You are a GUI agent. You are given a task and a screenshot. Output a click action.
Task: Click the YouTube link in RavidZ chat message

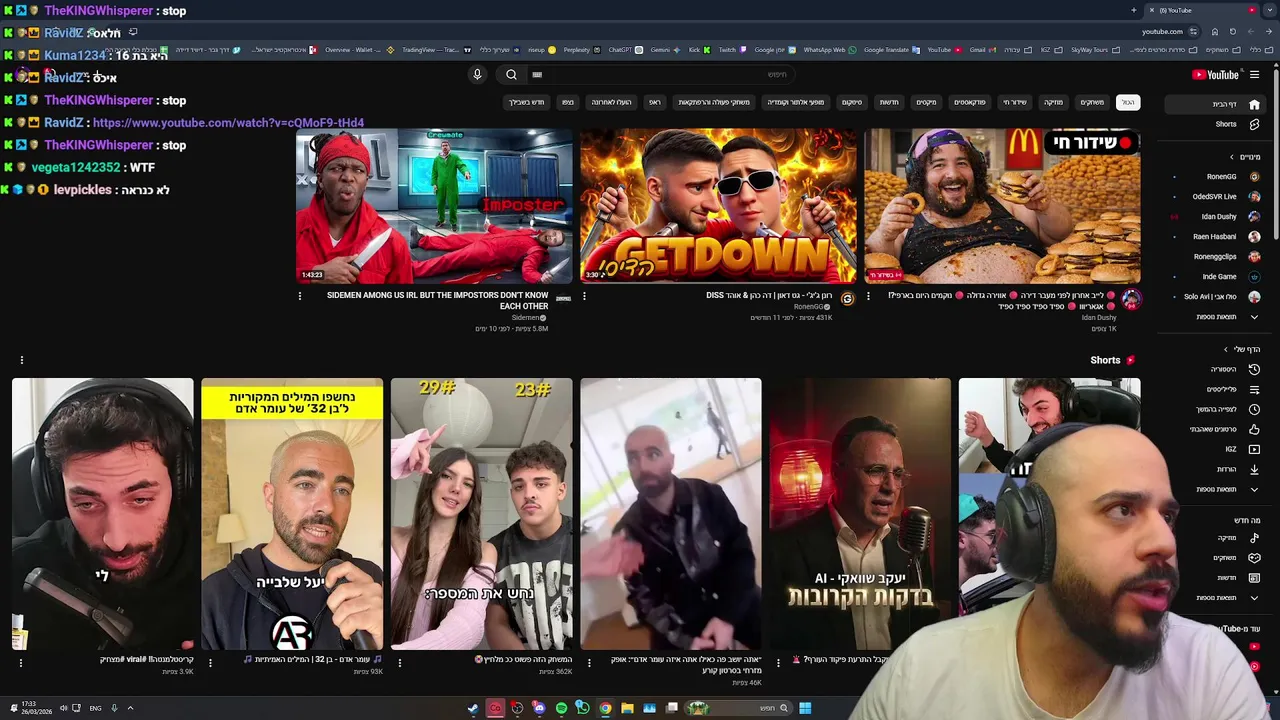228,123
